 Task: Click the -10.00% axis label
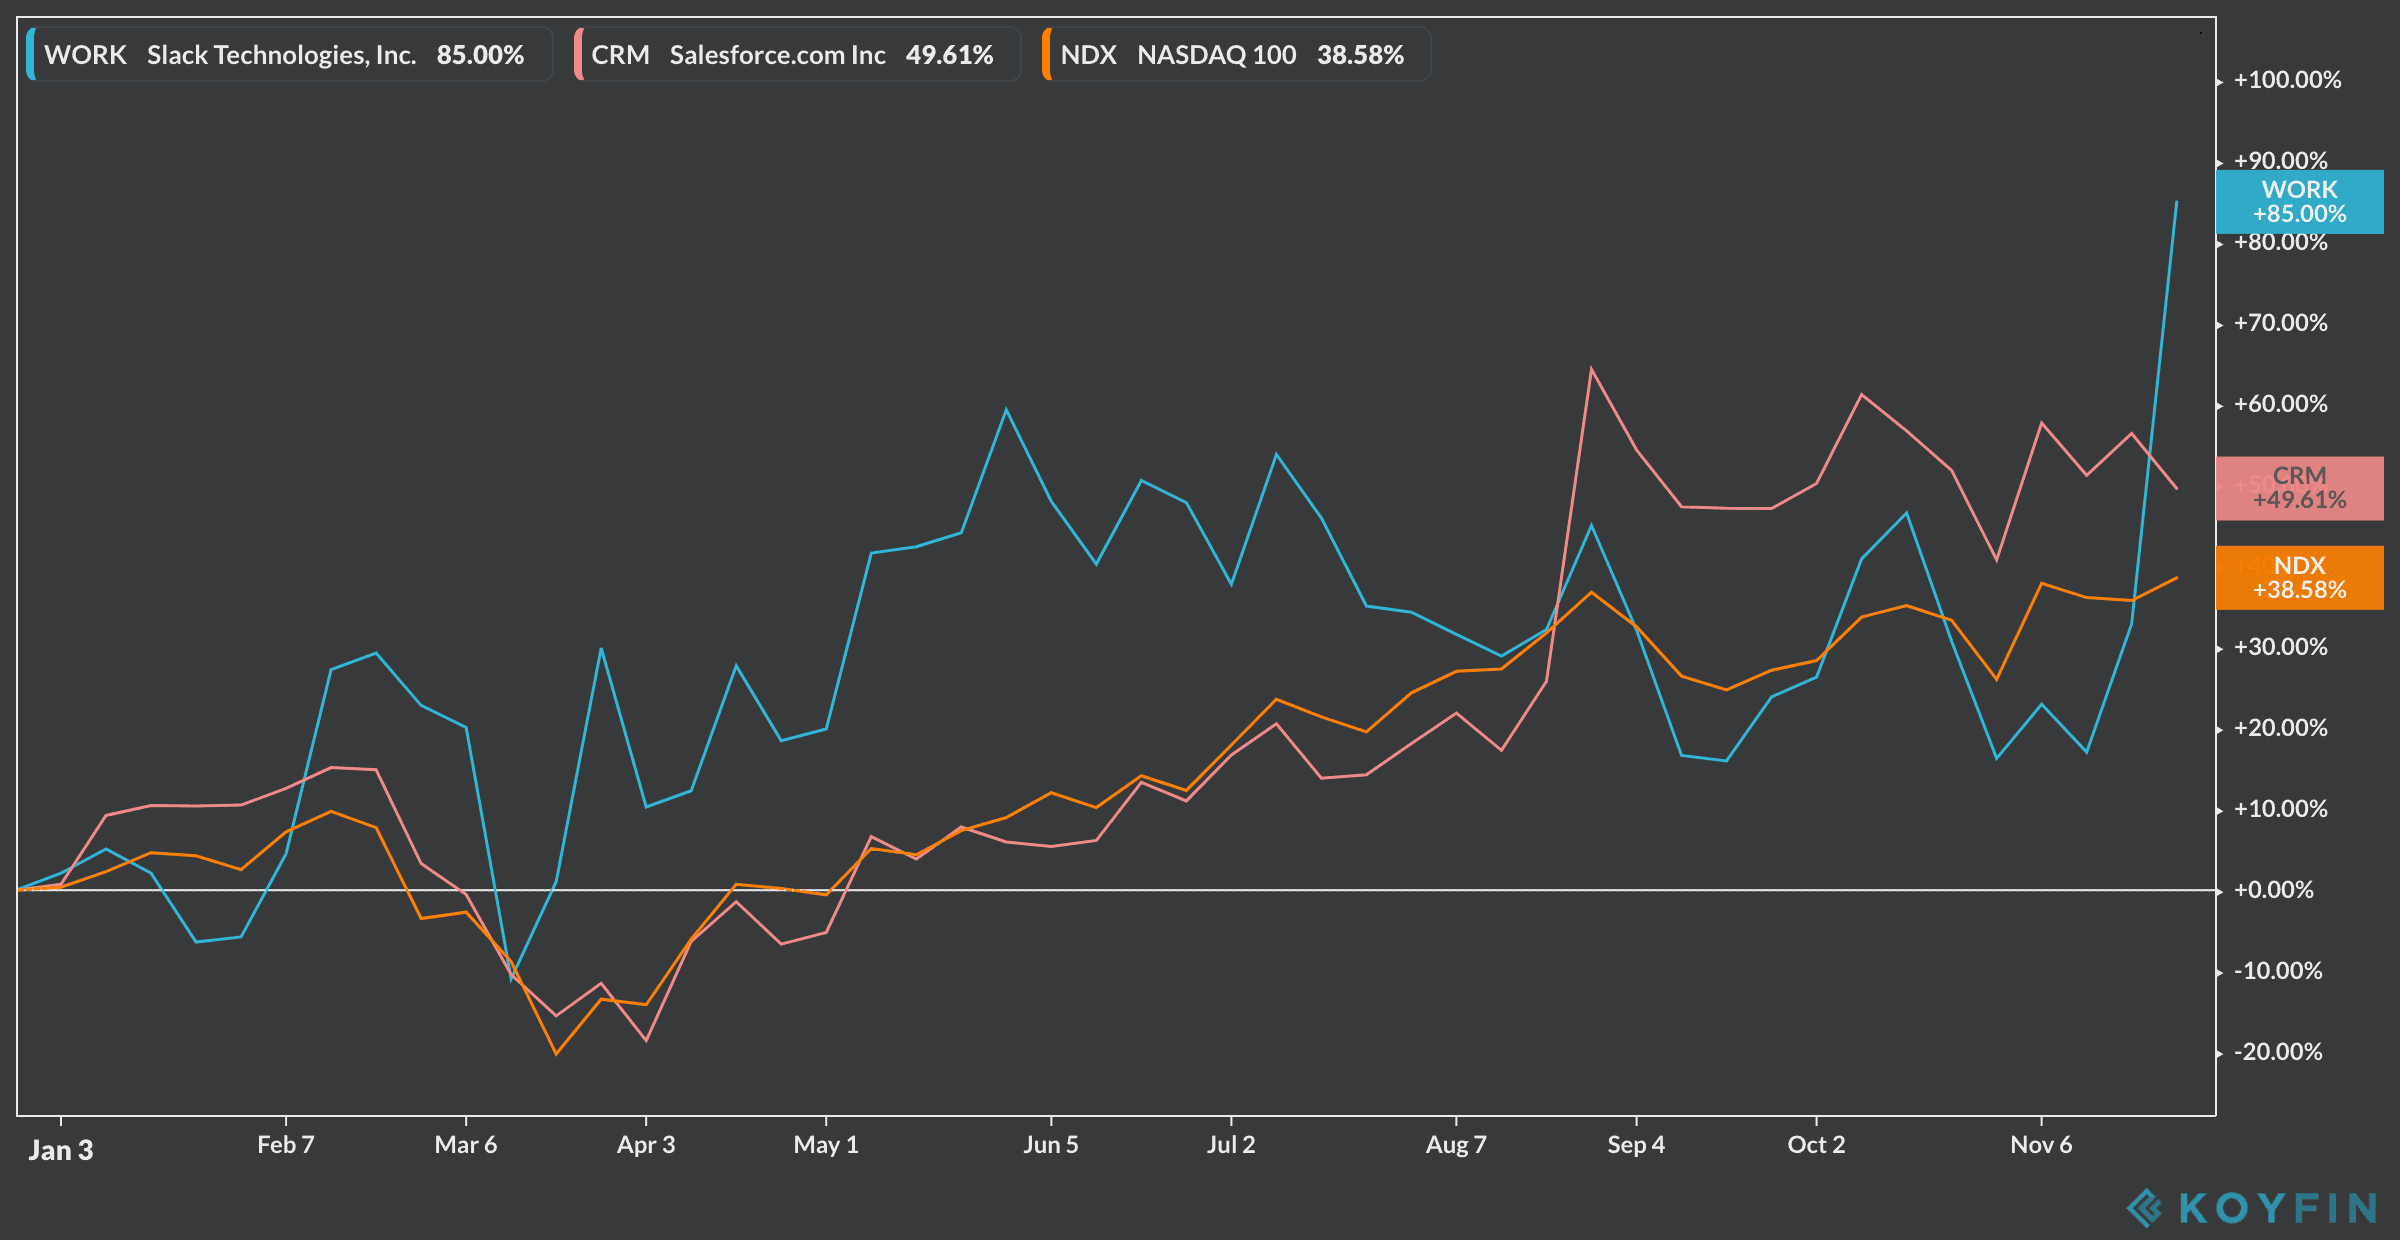2278,971
